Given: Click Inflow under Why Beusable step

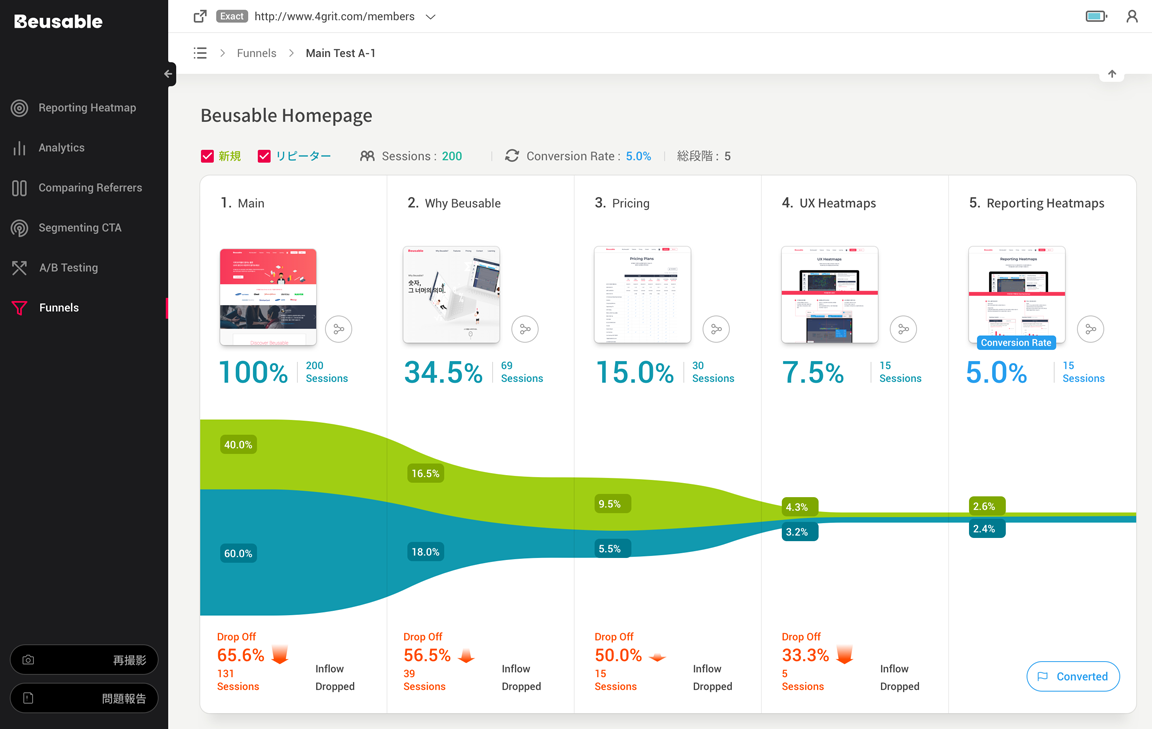Looking at the screenshot, I should click(516, 669).
